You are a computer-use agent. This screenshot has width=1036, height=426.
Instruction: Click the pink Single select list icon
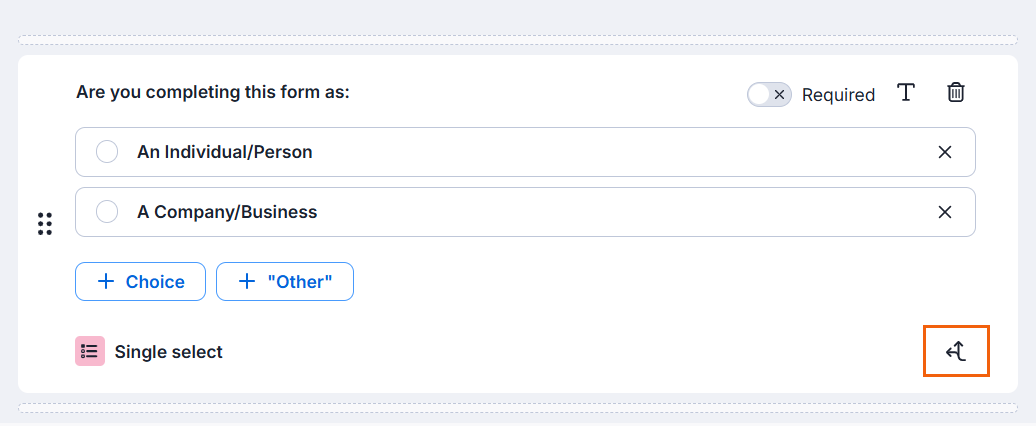pyautogui.click(x=90, y=351)
